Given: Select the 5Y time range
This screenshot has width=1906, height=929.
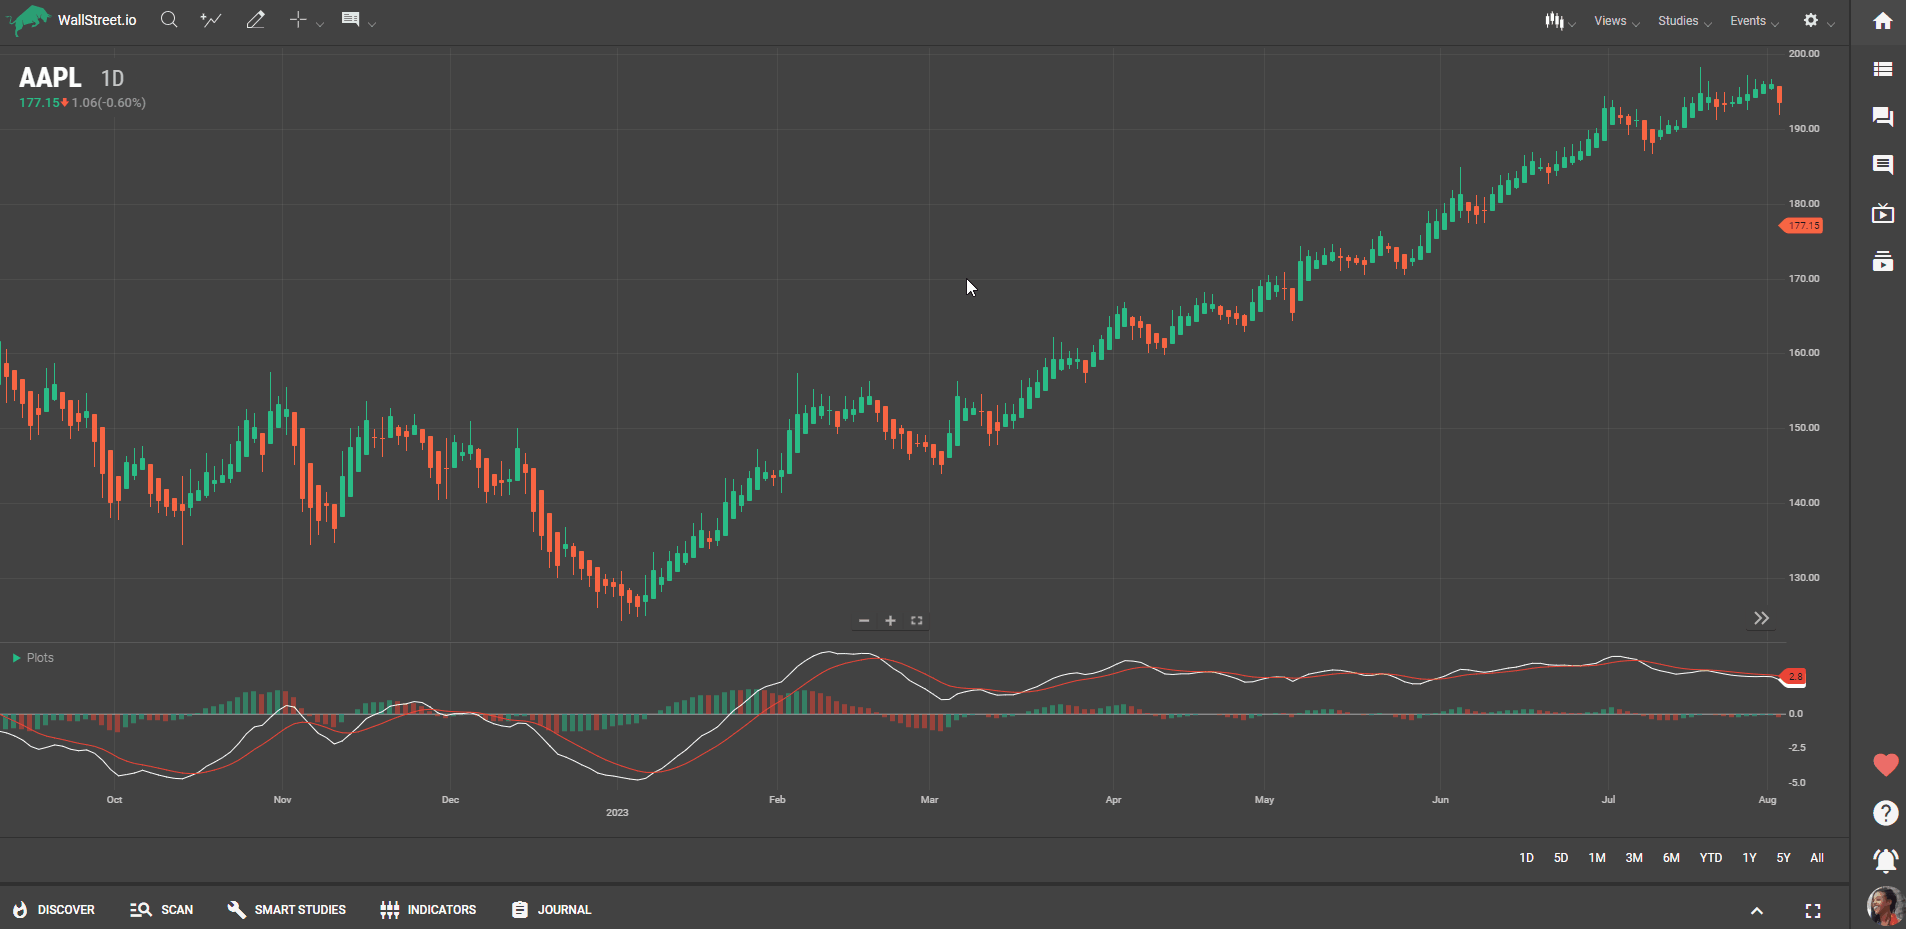Looking at the screenshot, I should 1783,858.
